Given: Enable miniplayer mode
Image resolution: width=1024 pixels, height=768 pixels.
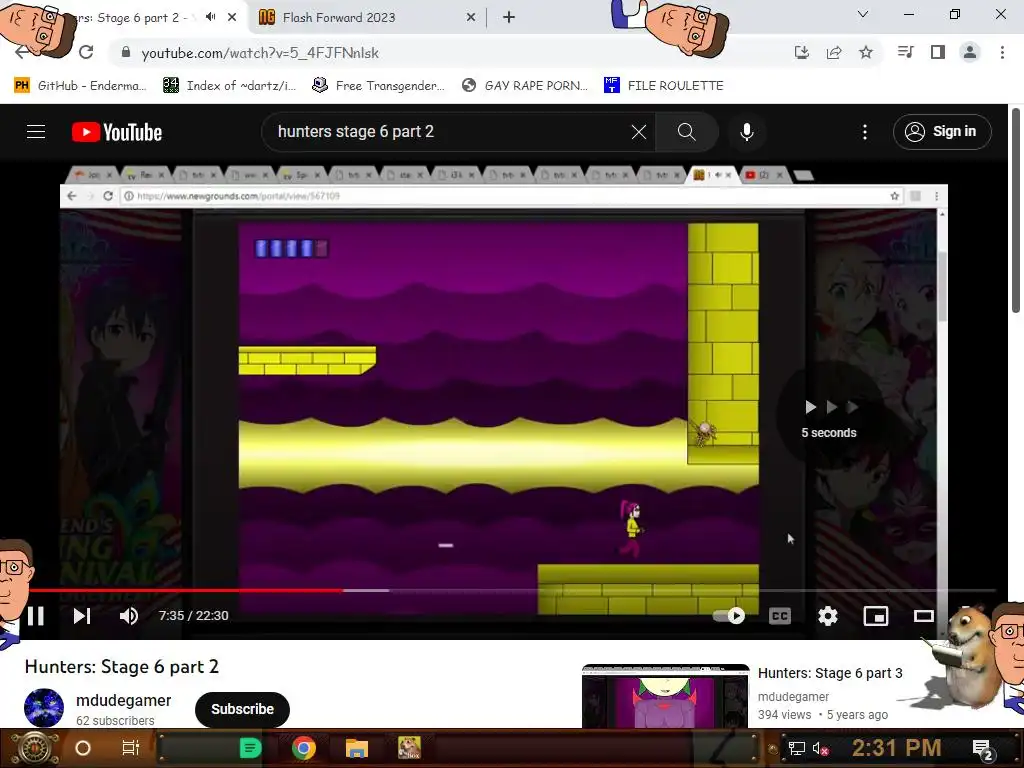Looking at the screenshot, I should pos(876,616).
